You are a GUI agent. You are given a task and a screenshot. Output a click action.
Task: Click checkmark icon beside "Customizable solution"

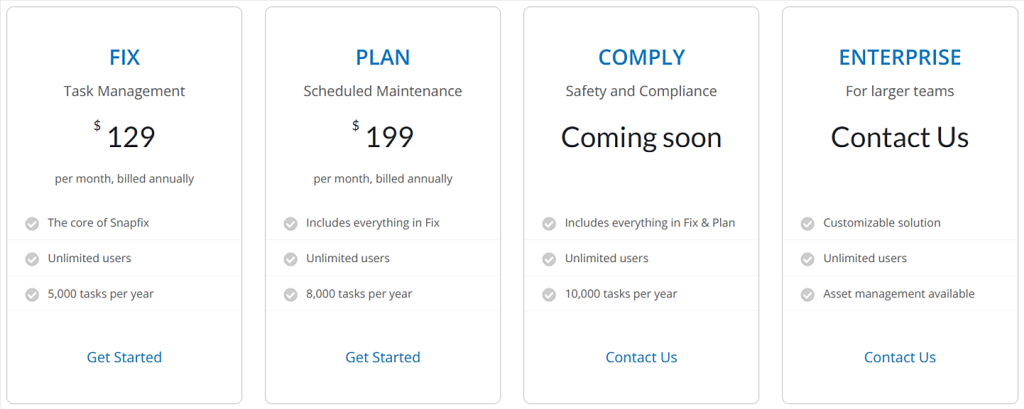pos(808,223)
